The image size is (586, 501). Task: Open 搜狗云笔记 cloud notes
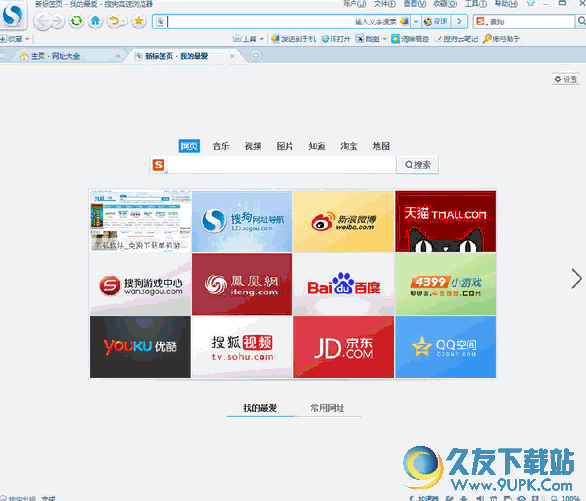(457, 39)
